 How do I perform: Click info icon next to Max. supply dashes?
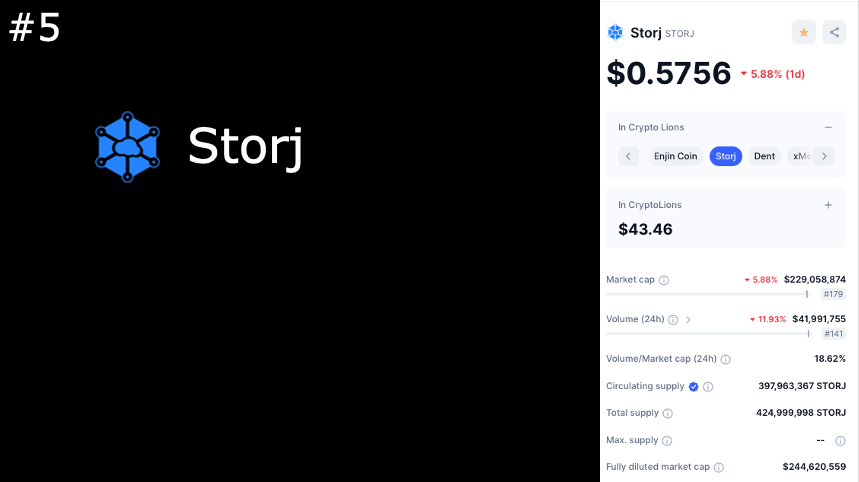[840, 440]
